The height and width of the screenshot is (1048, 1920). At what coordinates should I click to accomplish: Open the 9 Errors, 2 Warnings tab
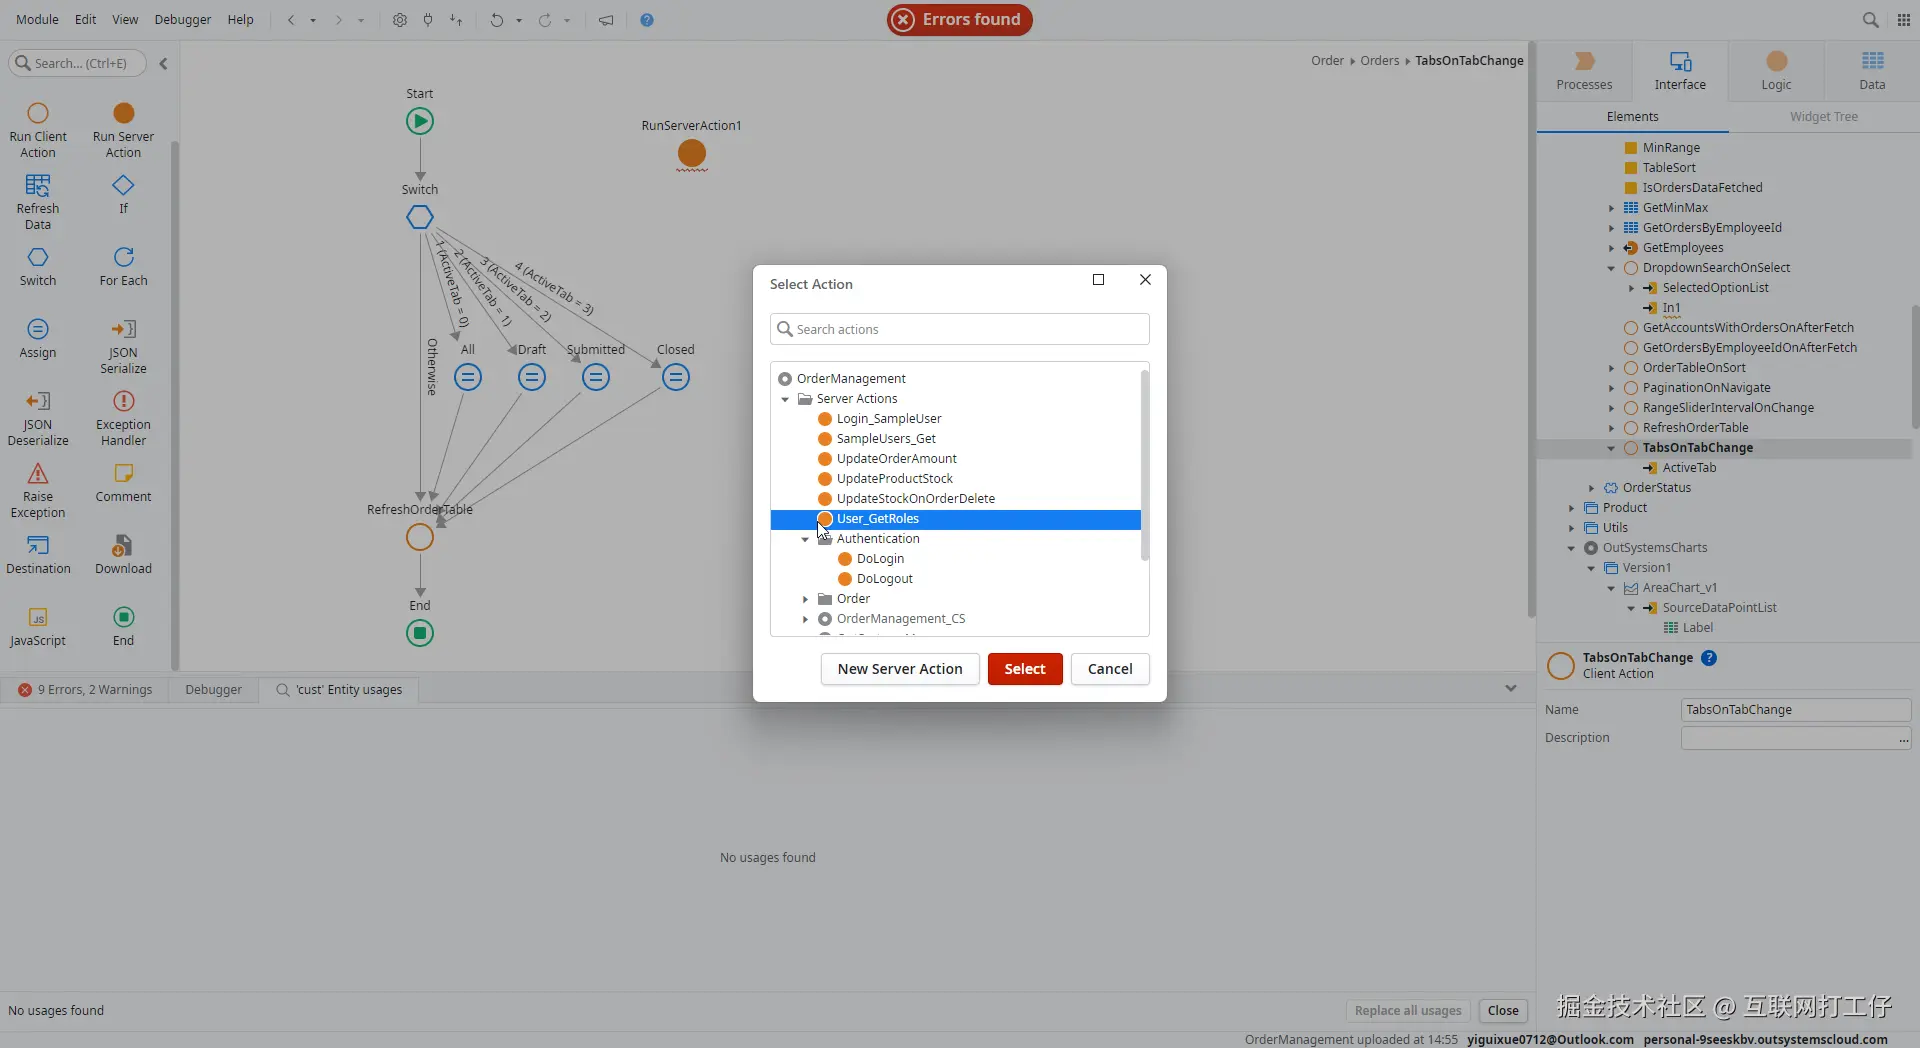[85, 690]
